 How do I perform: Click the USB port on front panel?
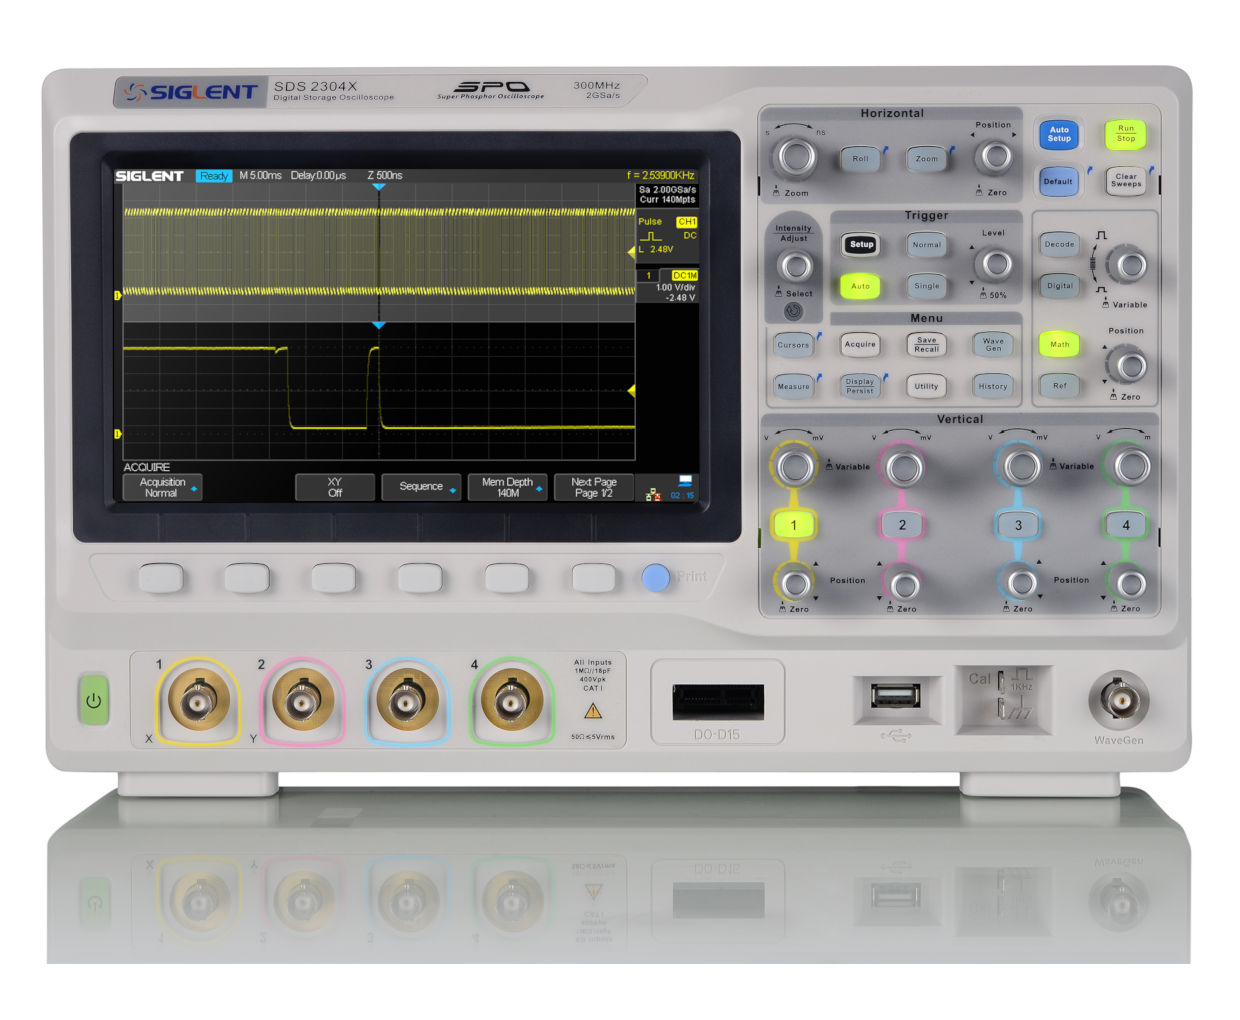click(x=895, y=696)
